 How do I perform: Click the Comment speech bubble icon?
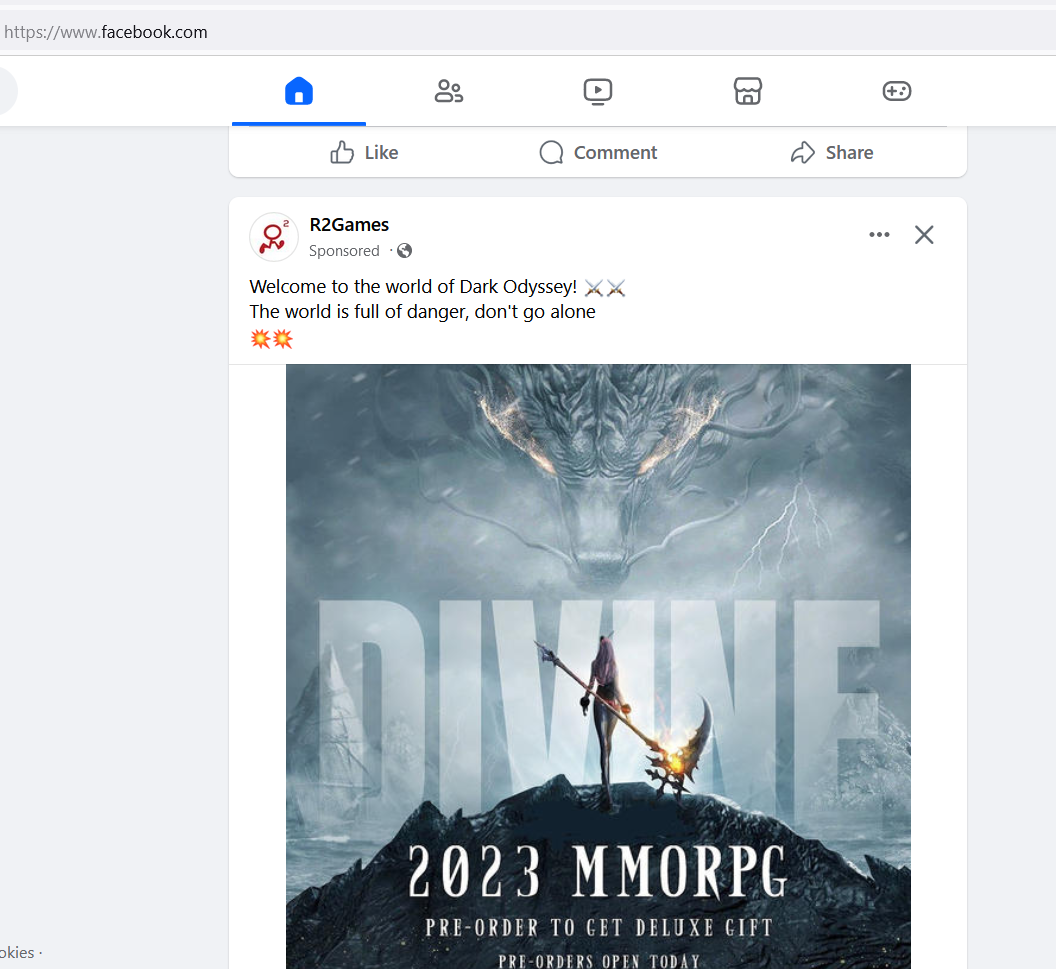coord(551,152)
